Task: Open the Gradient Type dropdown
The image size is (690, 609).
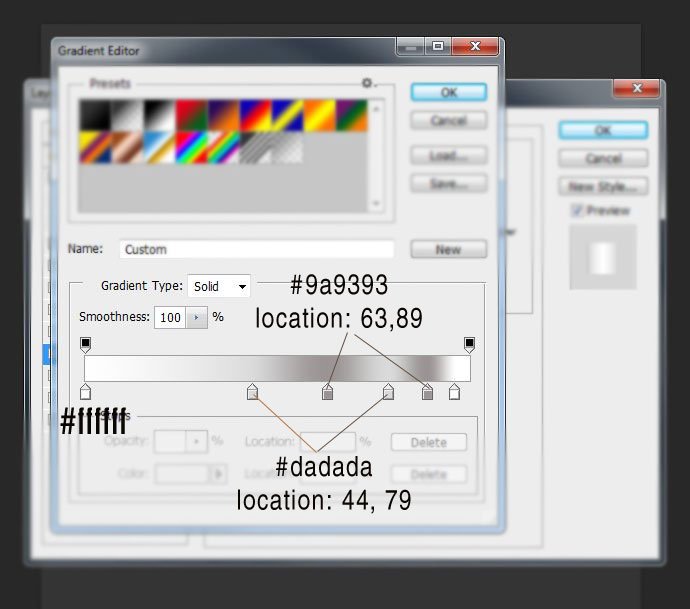Action: coord(219,286)
